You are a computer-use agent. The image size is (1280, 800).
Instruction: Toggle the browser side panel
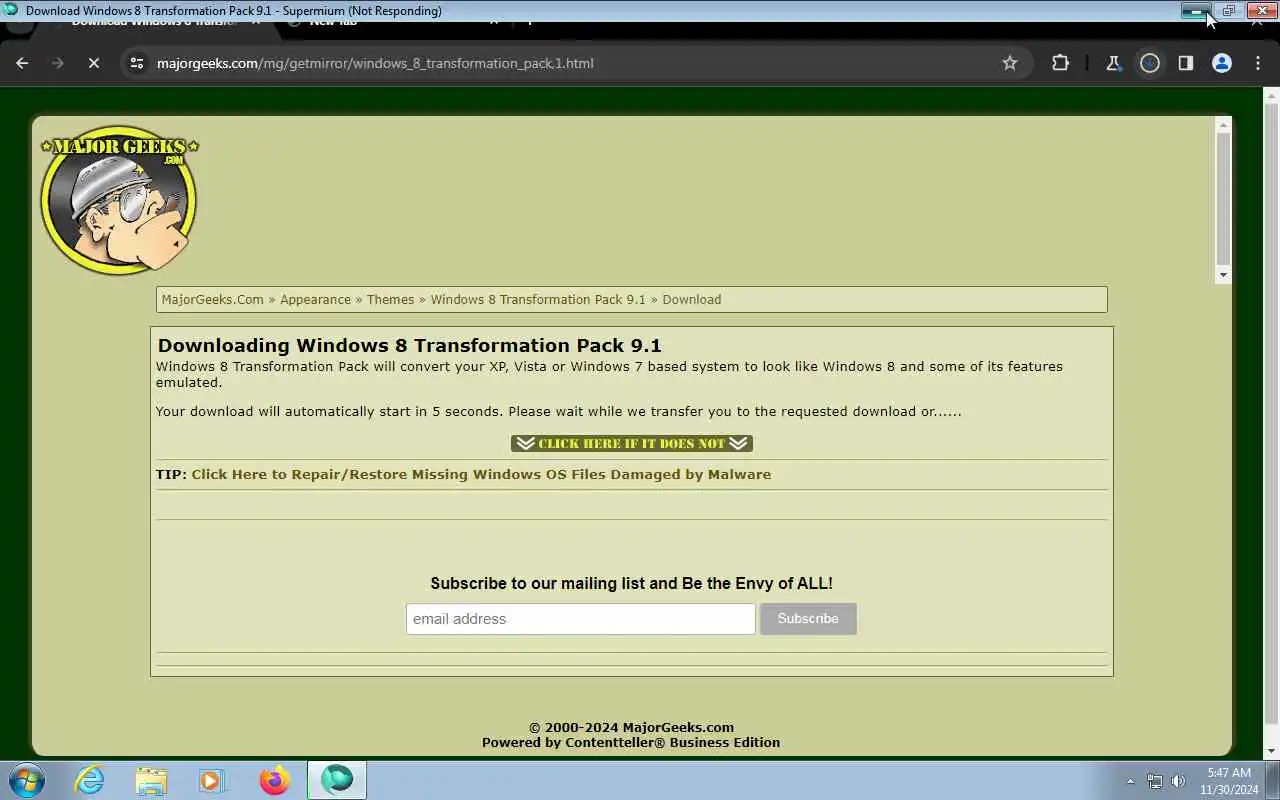pos(1185,63)
